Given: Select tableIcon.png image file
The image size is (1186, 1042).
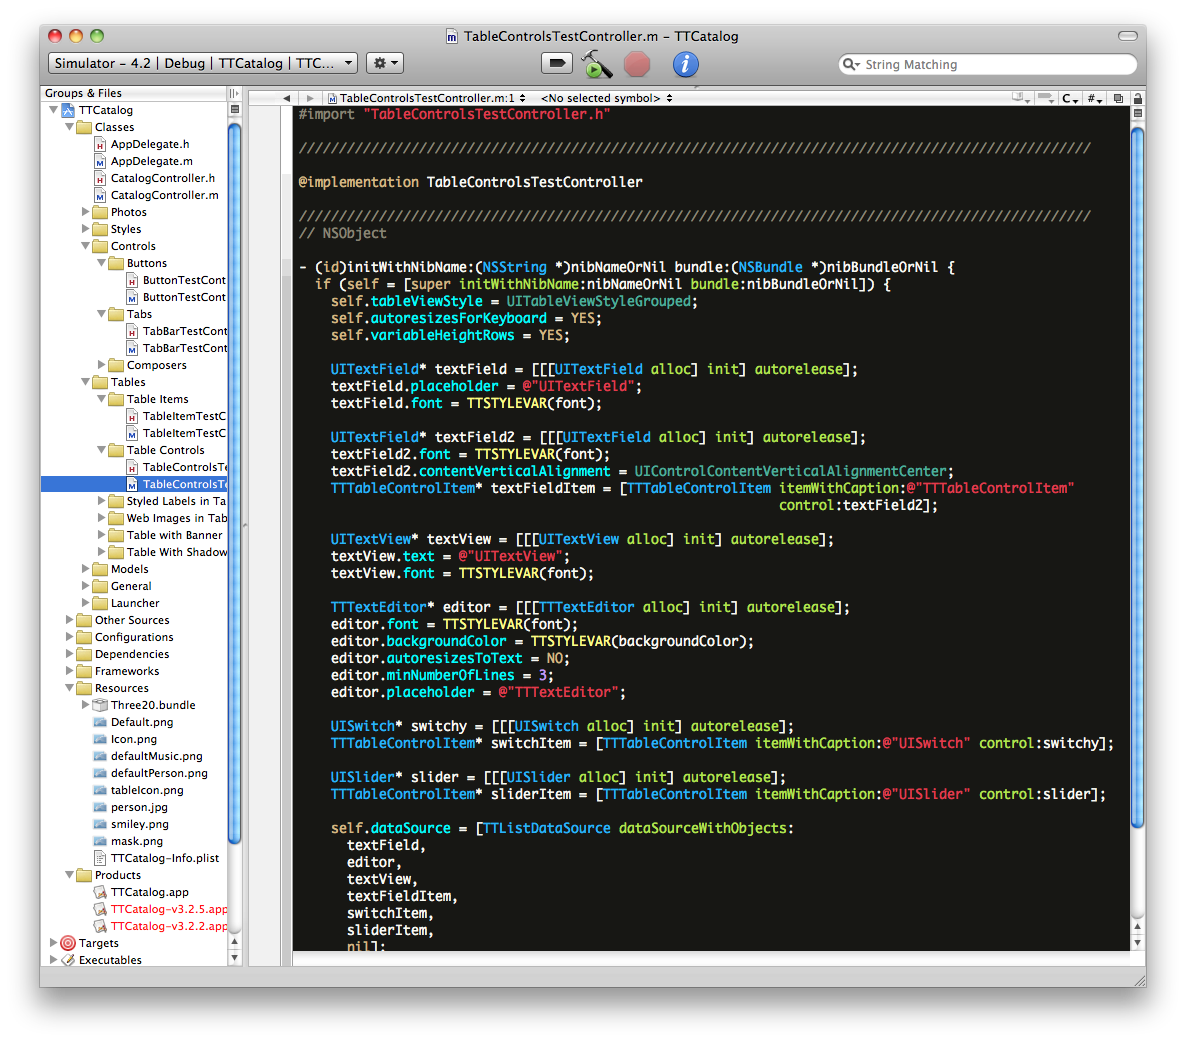Looking at the screenshot, I should [147, 790].
